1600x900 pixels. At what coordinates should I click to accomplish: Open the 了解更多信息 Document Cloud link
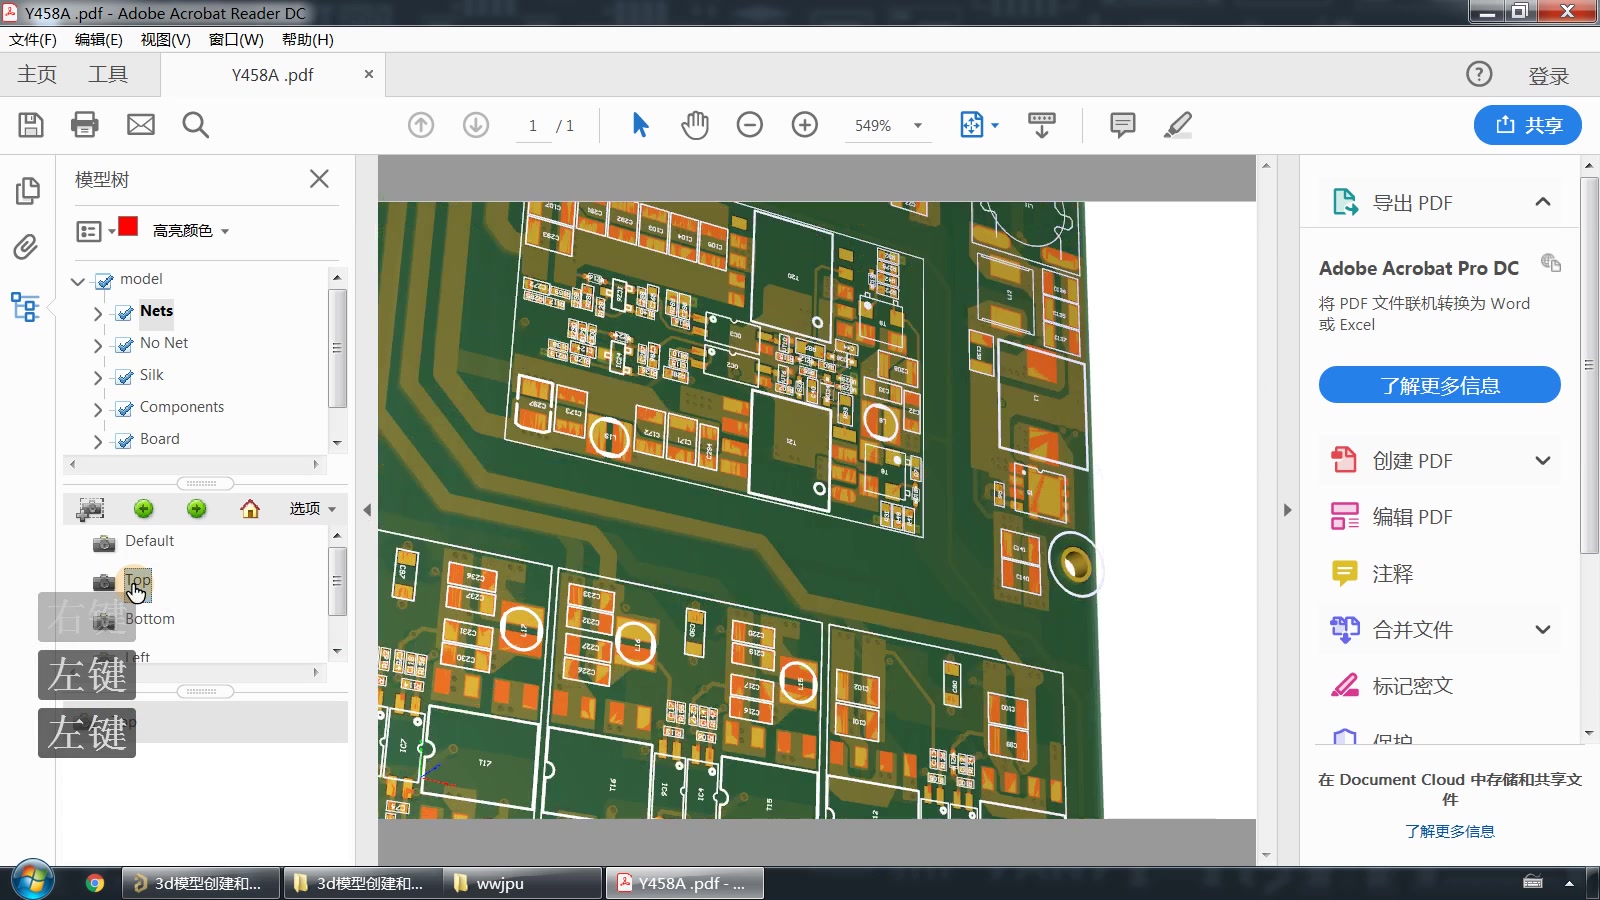point(1449,832)
